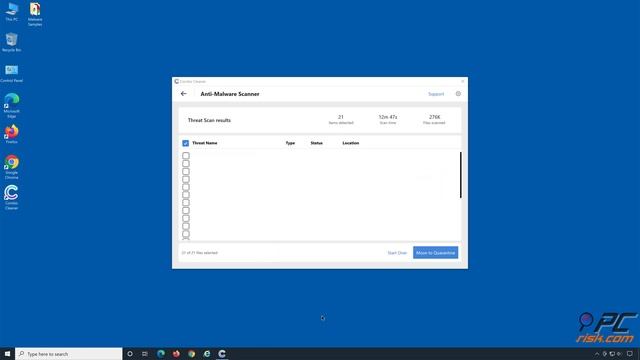Open the notification center icon
This screenshot has width=640, height=360.
coord(630,353)
